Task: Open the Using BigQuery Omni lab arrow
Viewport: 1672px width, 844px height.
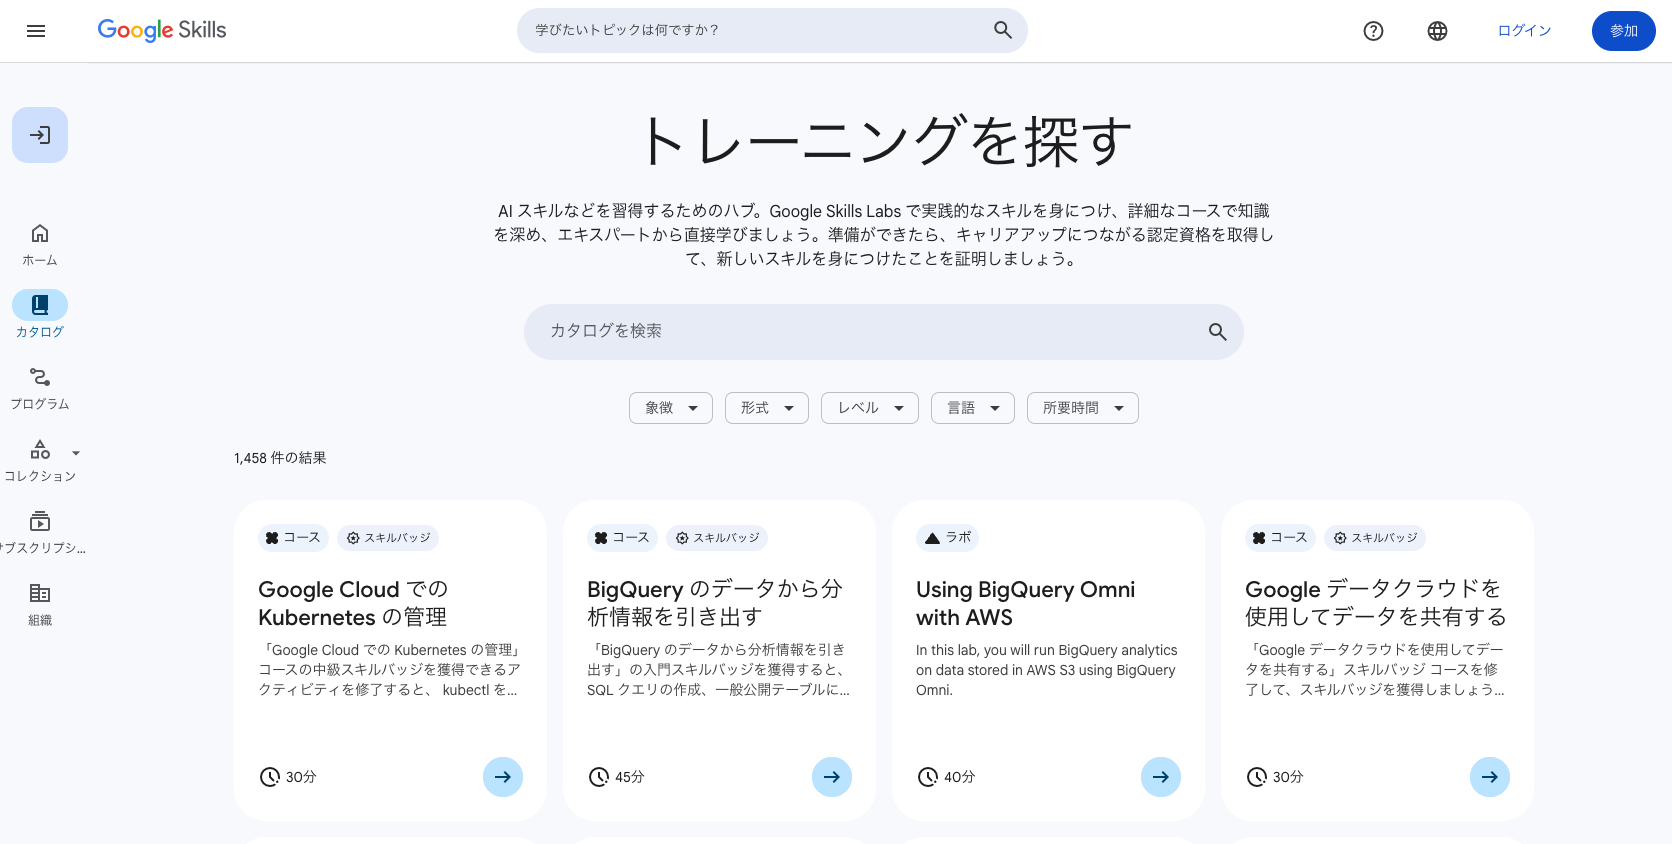Action: 1161,777
